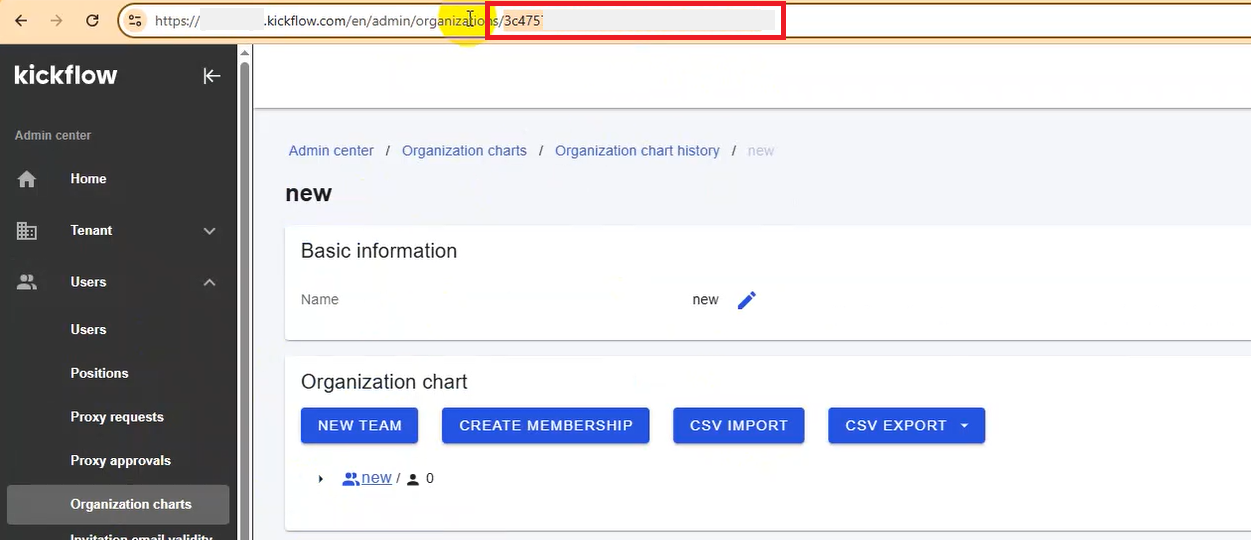
Task: Reload the page with refresh icon
Action: pyautogui.click(x=92, y=20)
